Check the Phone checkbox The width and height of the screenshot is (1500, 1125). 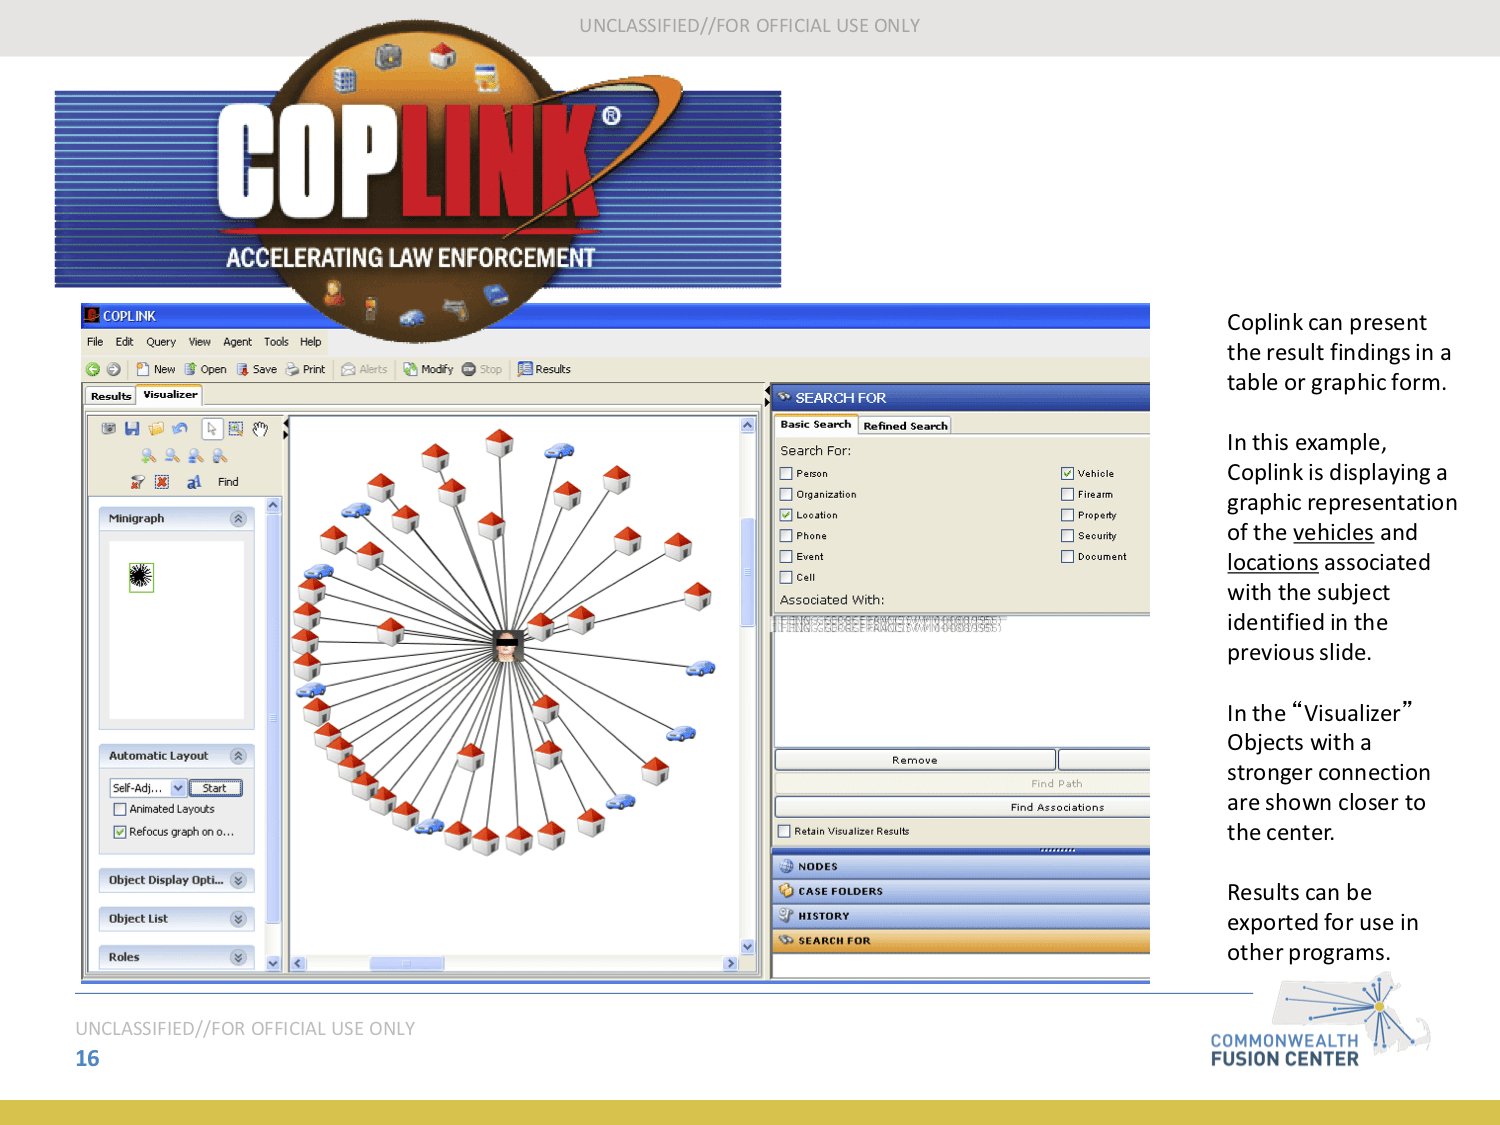click(x=786, y=536)
